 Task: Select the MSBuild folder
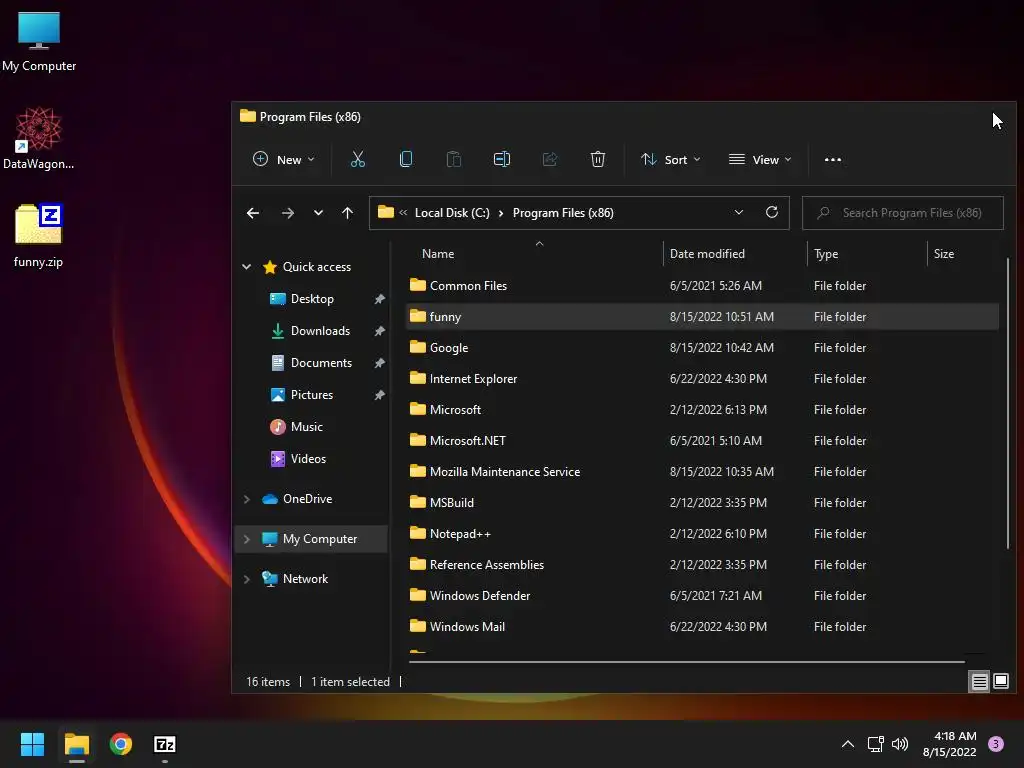point(702,503)
